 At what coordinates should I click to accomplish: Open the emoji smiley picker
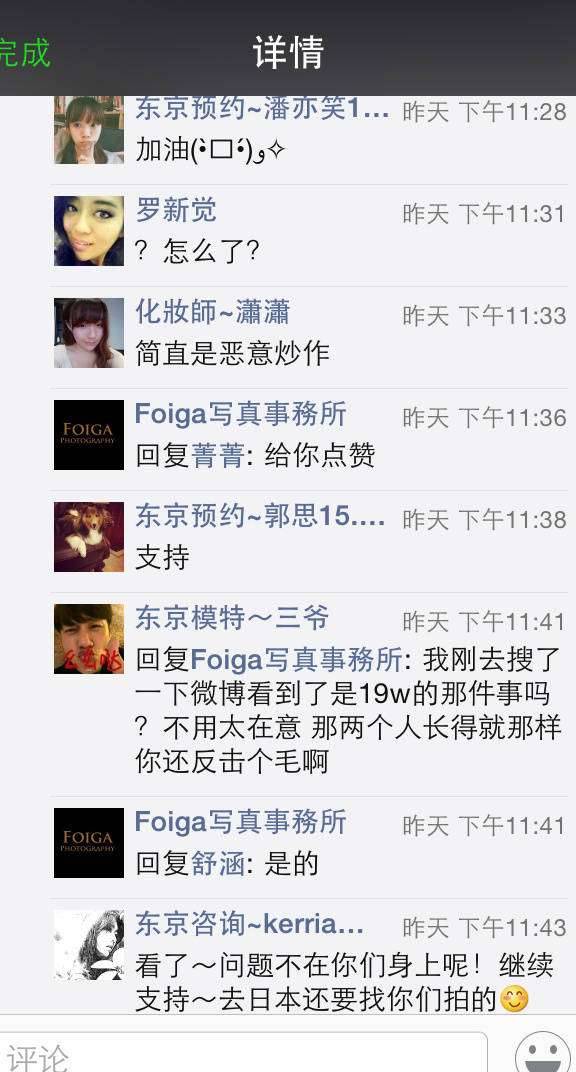(x=543, y=1051)
